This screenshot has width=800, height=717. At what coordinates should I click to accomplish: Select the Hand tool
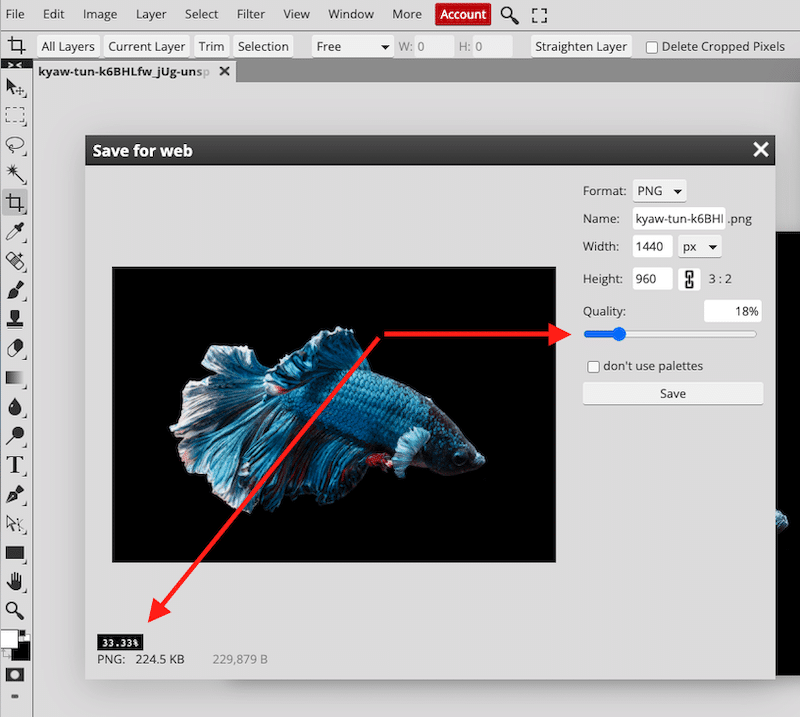point(15,581)
